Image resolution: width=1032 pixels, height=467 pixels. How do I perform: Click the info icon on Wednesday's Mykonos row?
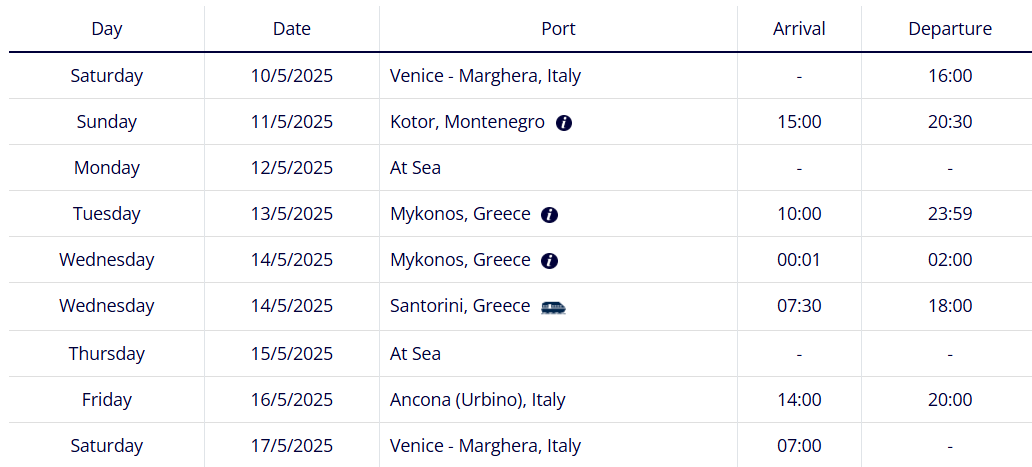[x=550, y=261]
